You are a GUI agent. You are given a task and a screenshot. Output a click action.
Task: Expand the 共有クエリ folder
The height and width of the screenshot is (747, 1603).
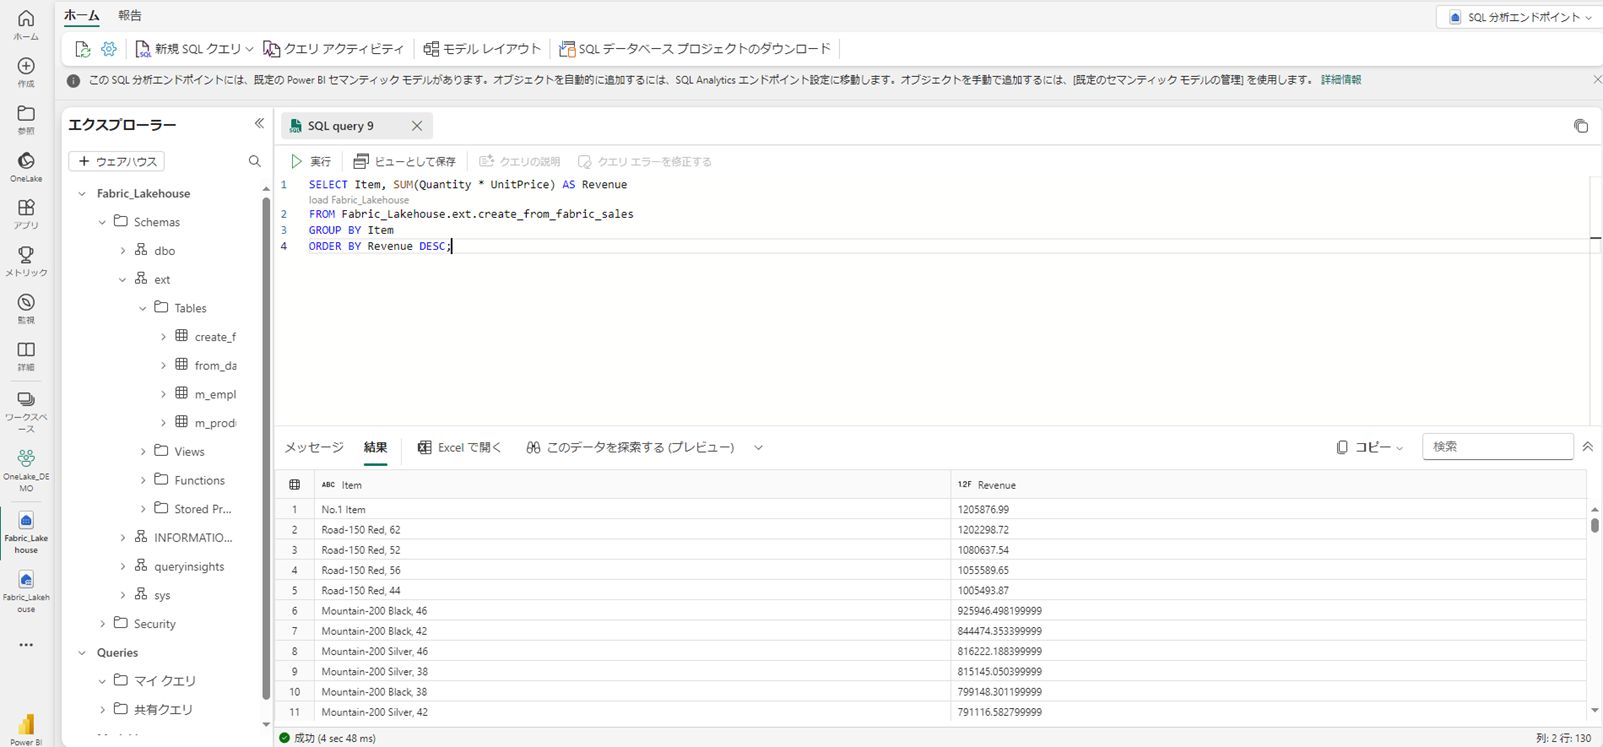[102, 710]
